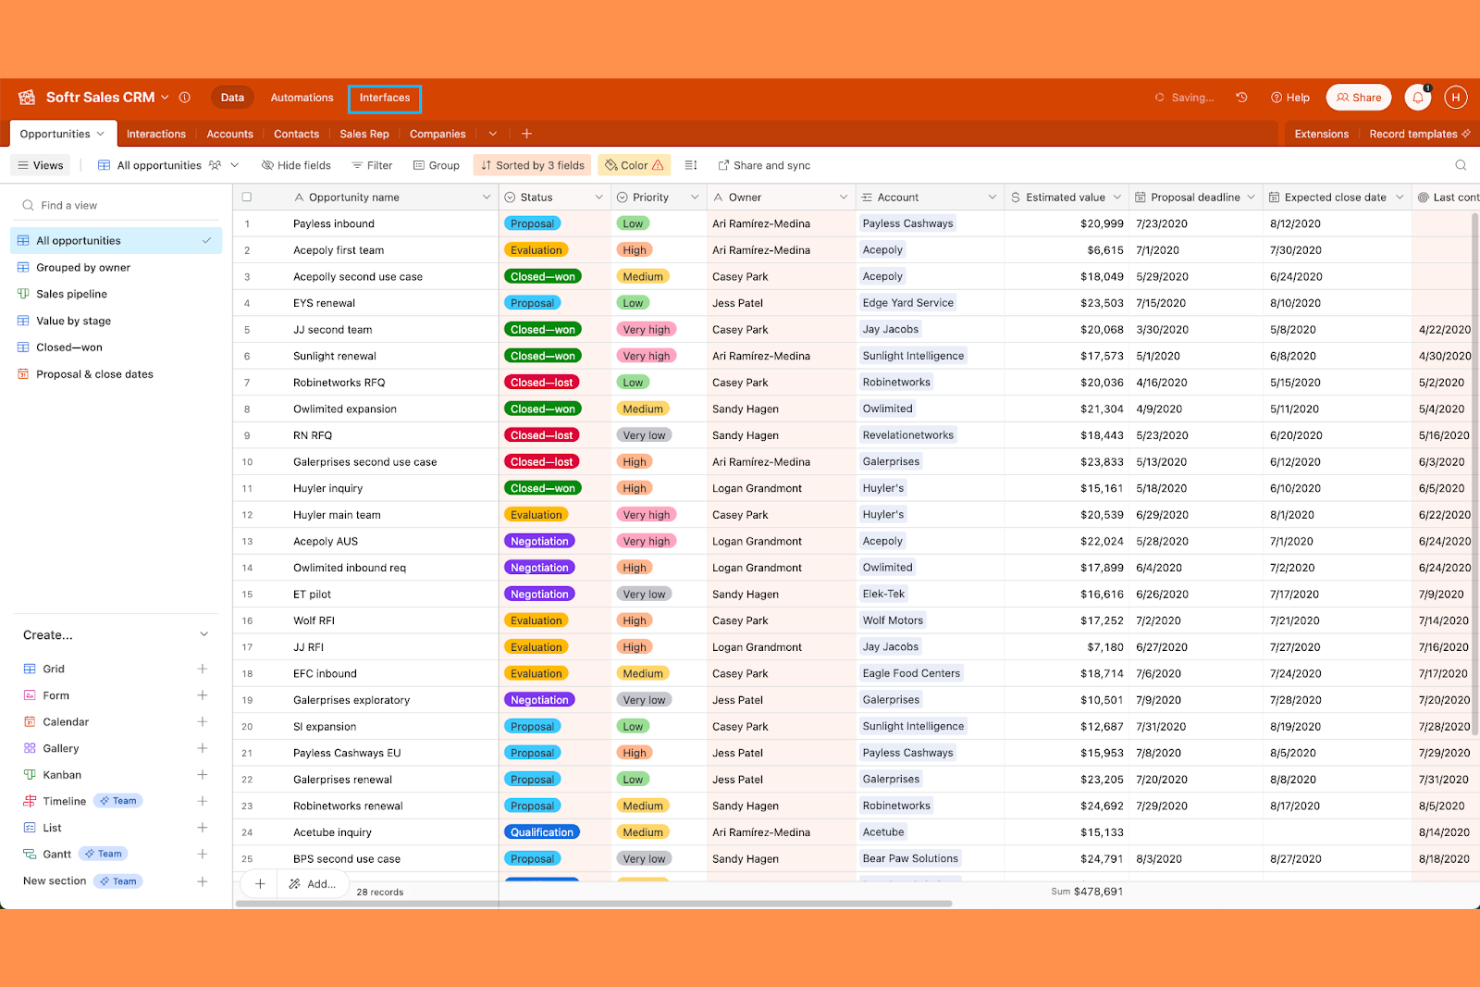1480x987 pixels.
Task: Open the Proposal & close dates calendar view
Action: [x=116, y=374]
